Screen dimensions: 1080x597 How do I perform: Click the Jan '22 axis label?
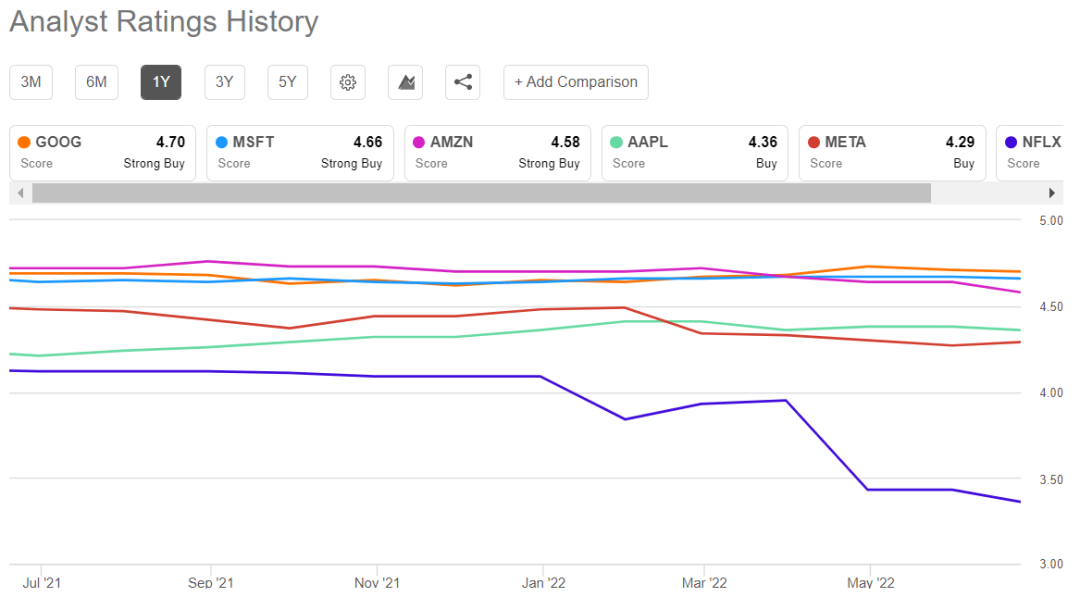pos(546,582)
